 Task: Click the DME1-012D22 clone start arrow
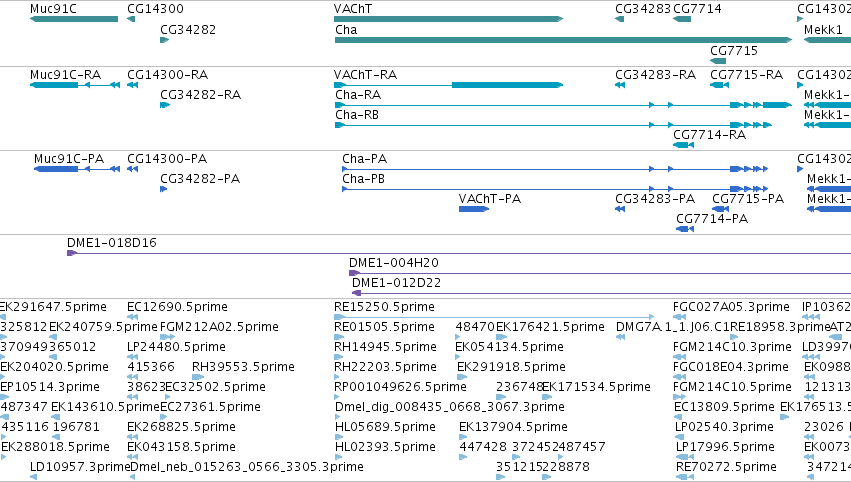tap(357, 293)
